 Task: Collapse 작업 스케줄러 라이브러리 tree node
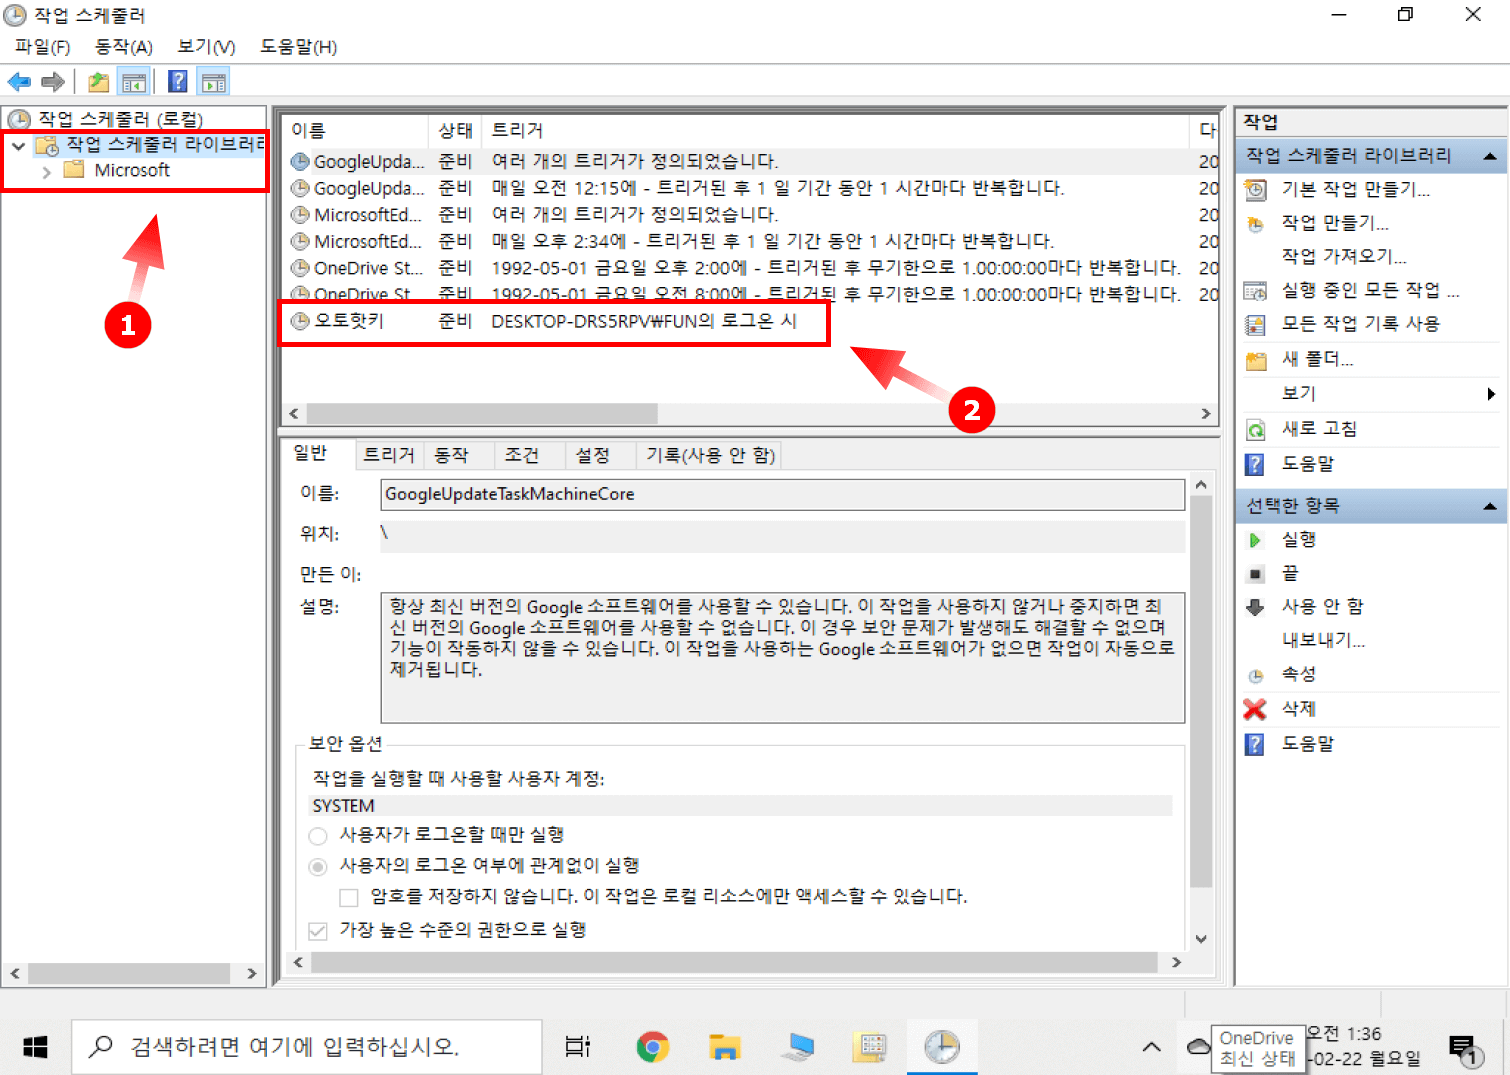pos(19,146)
